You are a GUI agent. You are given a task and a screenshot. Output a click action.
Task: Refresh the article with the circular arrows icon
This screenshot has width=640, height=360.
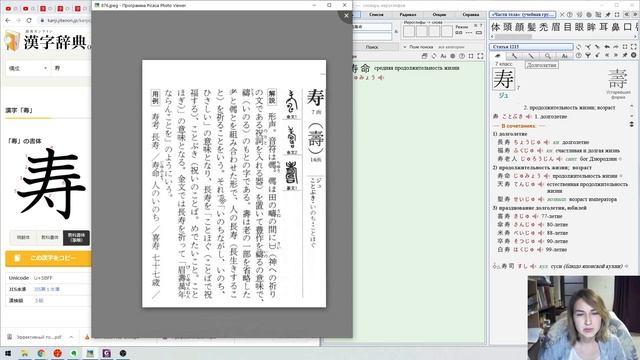coord(579,47)
